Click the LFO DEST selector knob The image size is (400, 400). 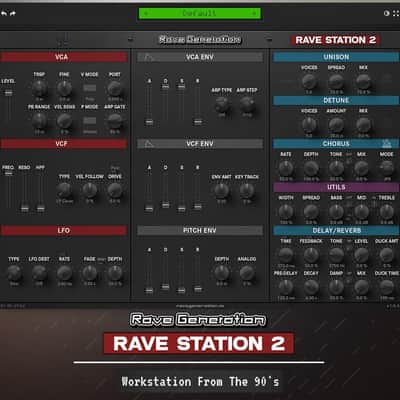(x=39, y=273)
